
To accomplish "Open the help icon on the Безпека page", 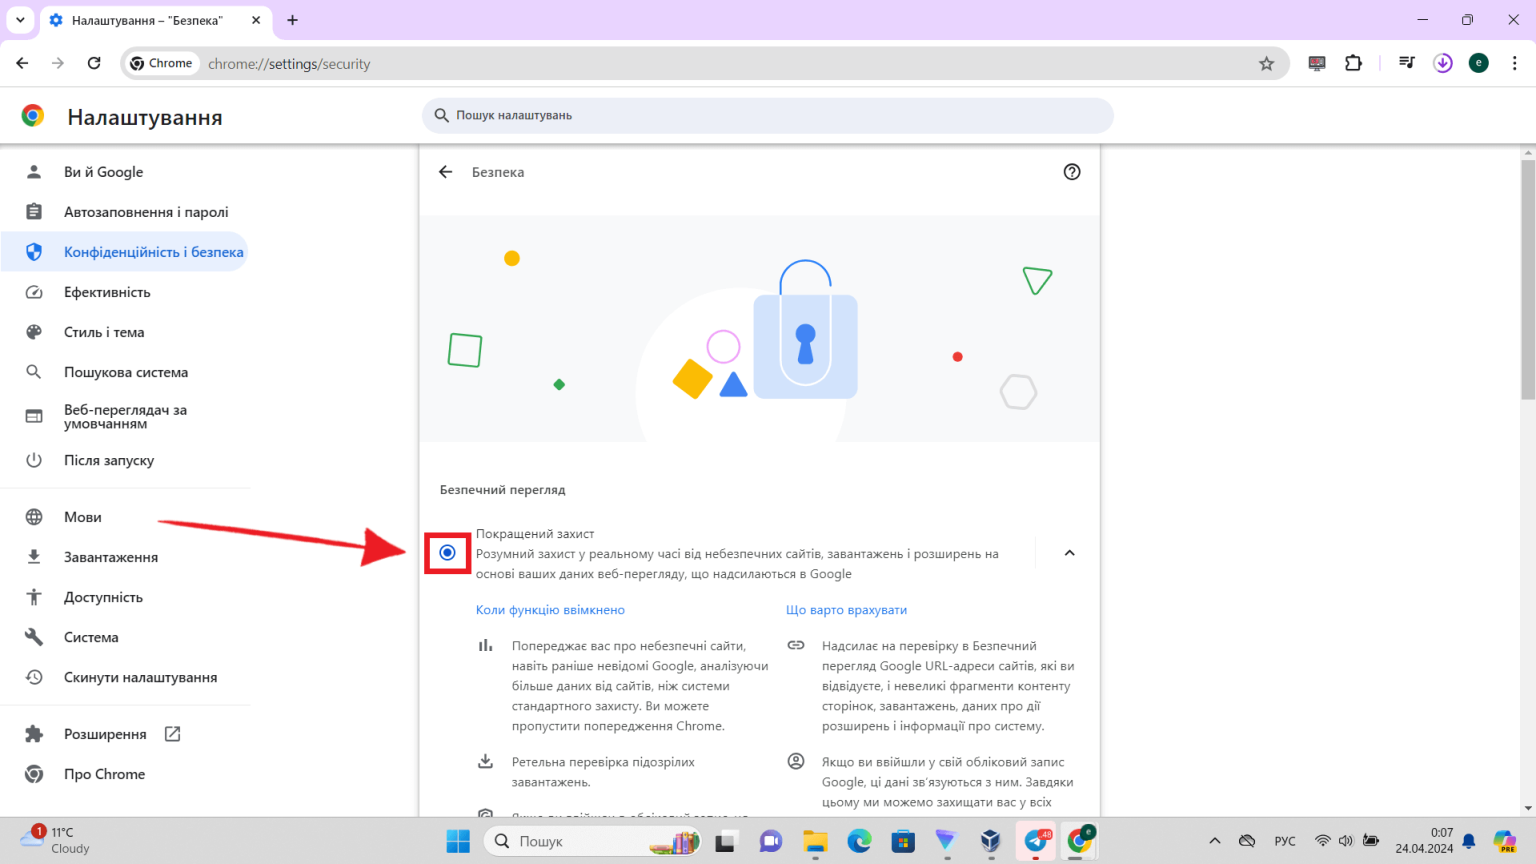I will click(1071, 172).
